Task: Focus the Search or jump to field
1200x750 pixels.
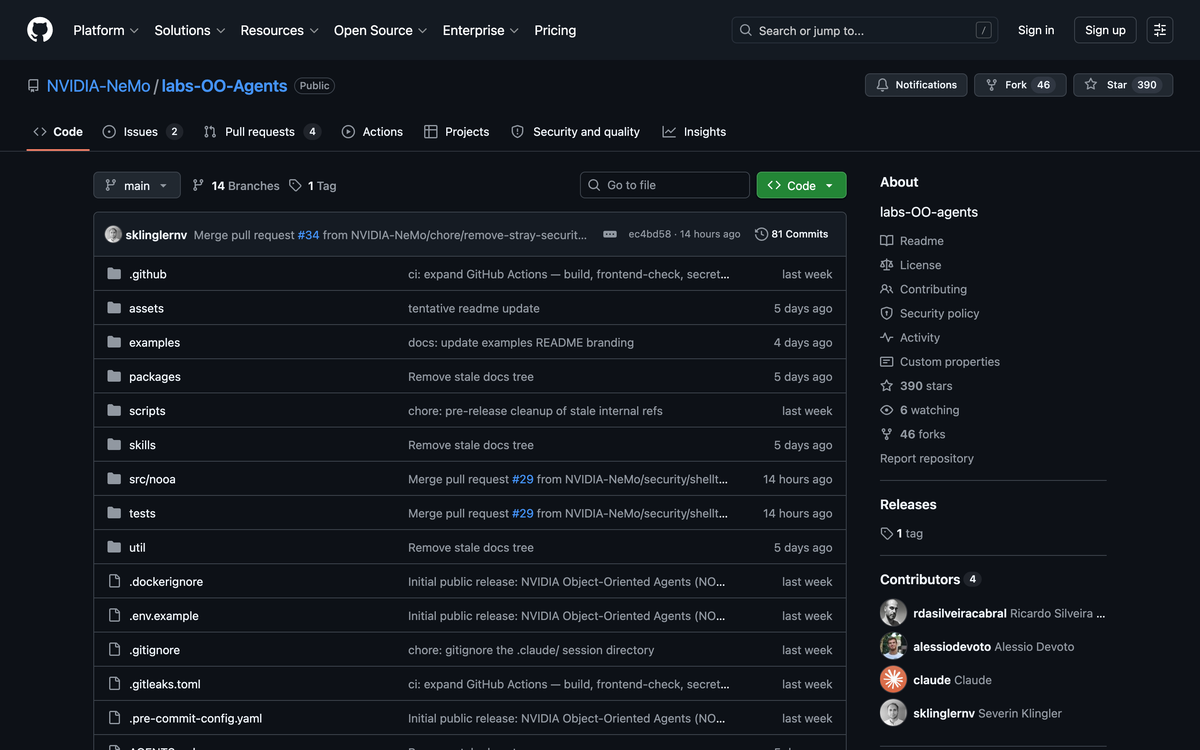Action: 865,30
